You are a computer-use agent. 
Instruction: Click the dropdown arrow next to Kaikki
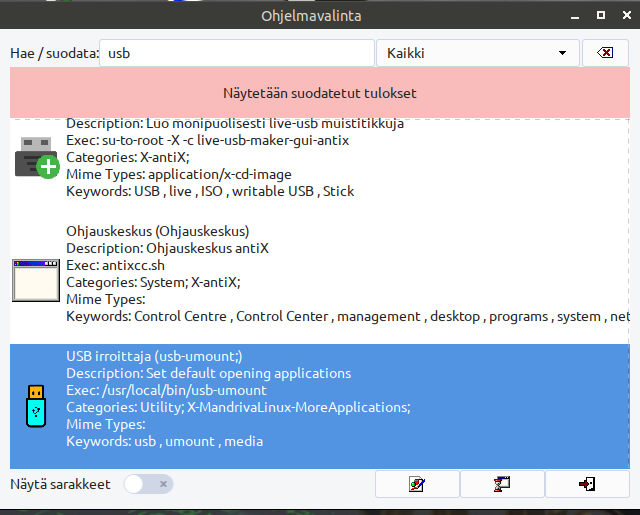point(562,53)
